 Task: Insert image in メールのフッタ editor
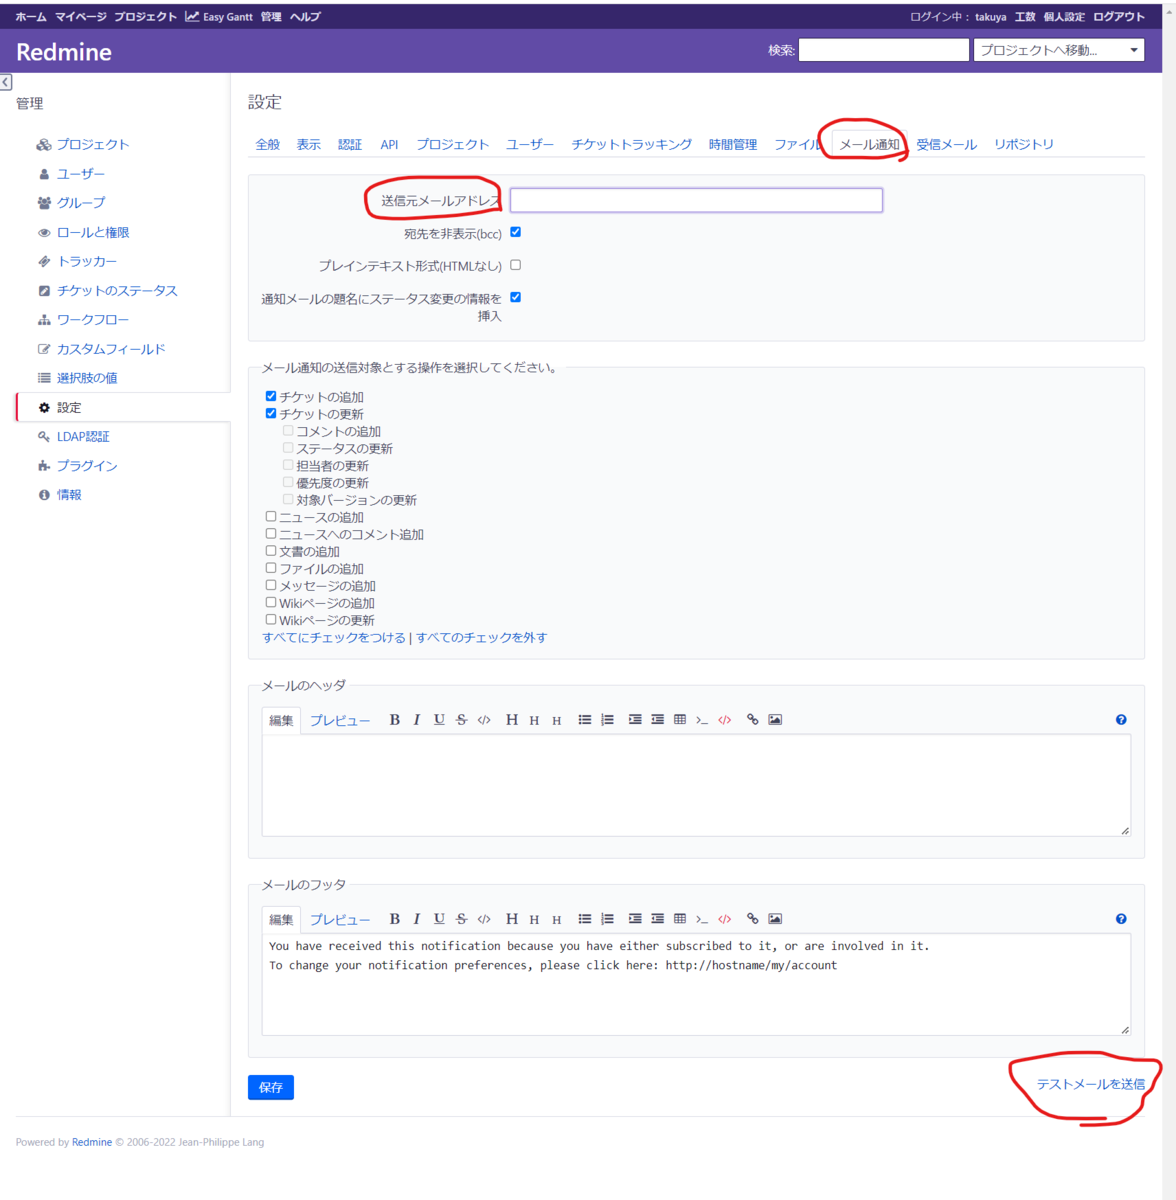point(775,919)
